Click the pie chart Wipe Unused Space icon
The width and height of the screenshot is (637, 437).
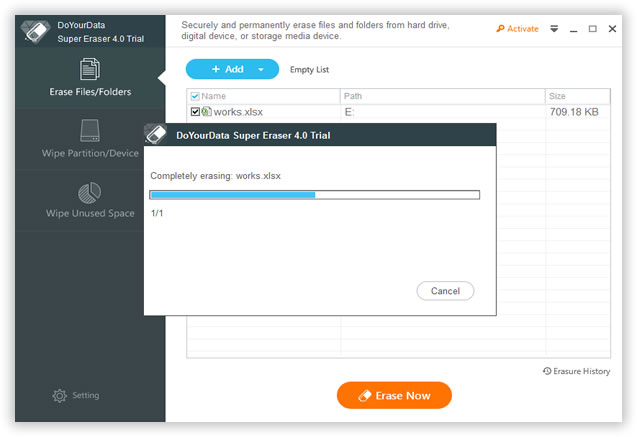(x=90, y=193)
